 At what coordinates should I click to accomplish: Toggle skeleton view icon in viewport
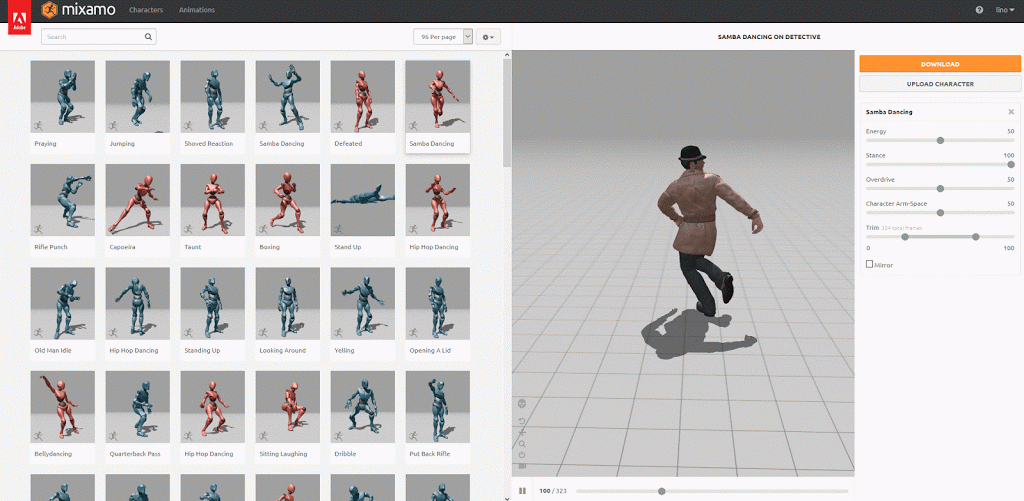pos(522,404)
